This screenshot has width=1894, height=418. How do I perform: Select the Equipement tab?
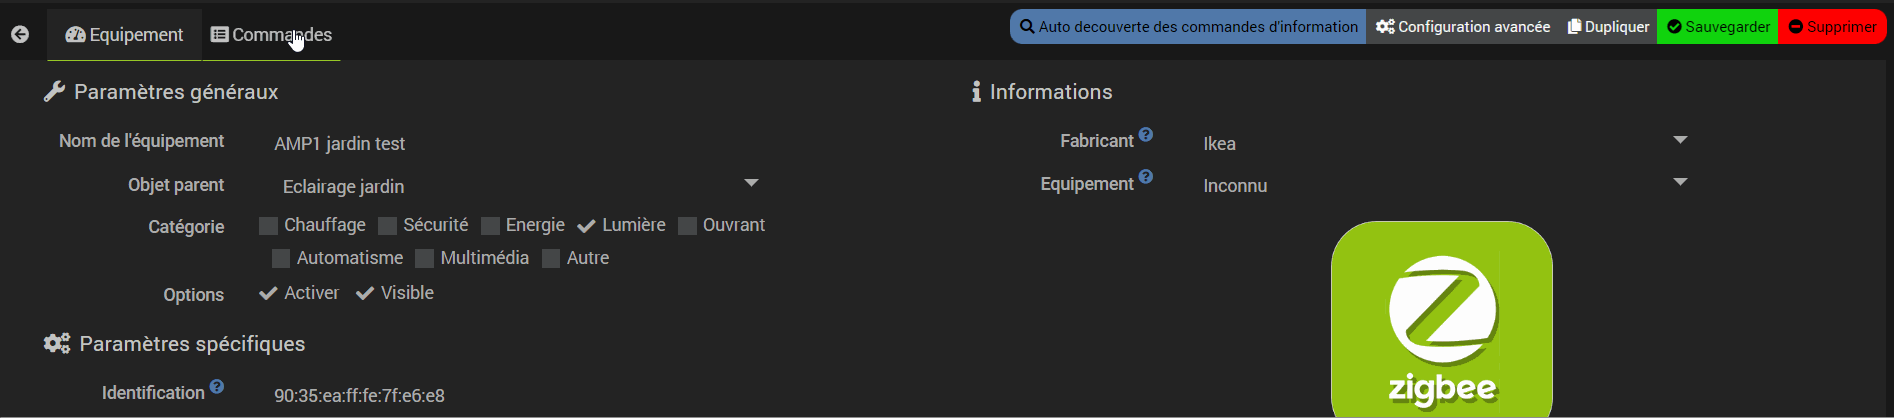(x=125, y=35)
